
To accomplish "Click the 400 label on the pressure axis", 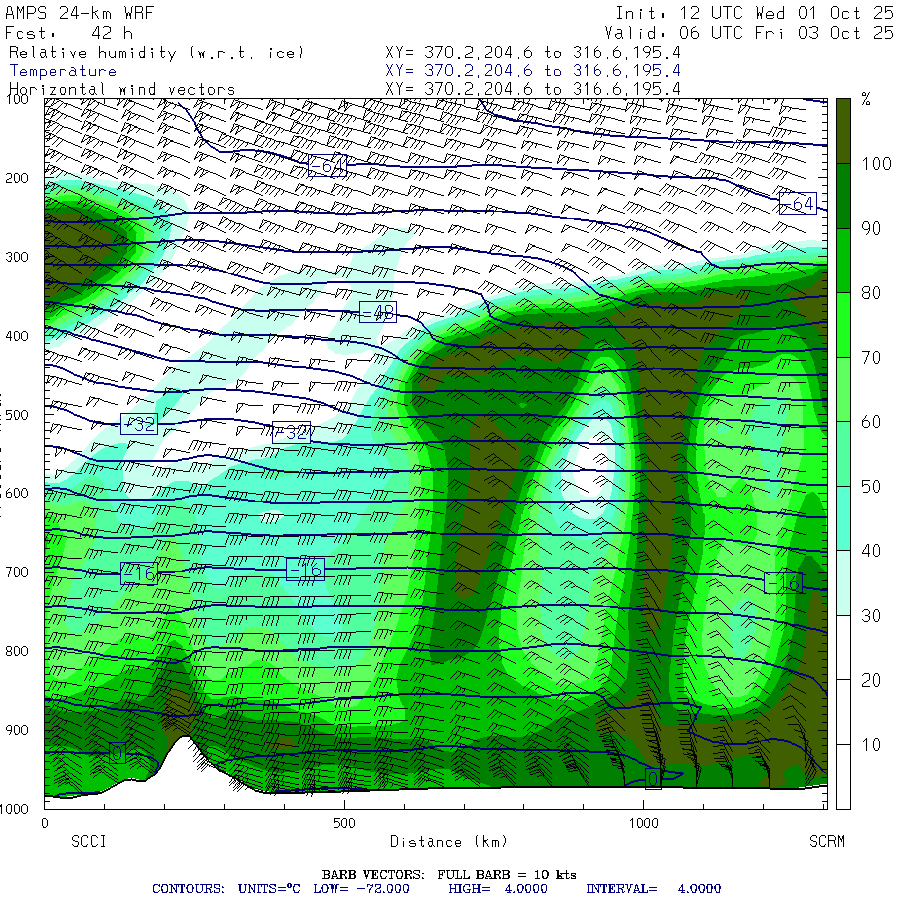I will click(x=17, y=336).
